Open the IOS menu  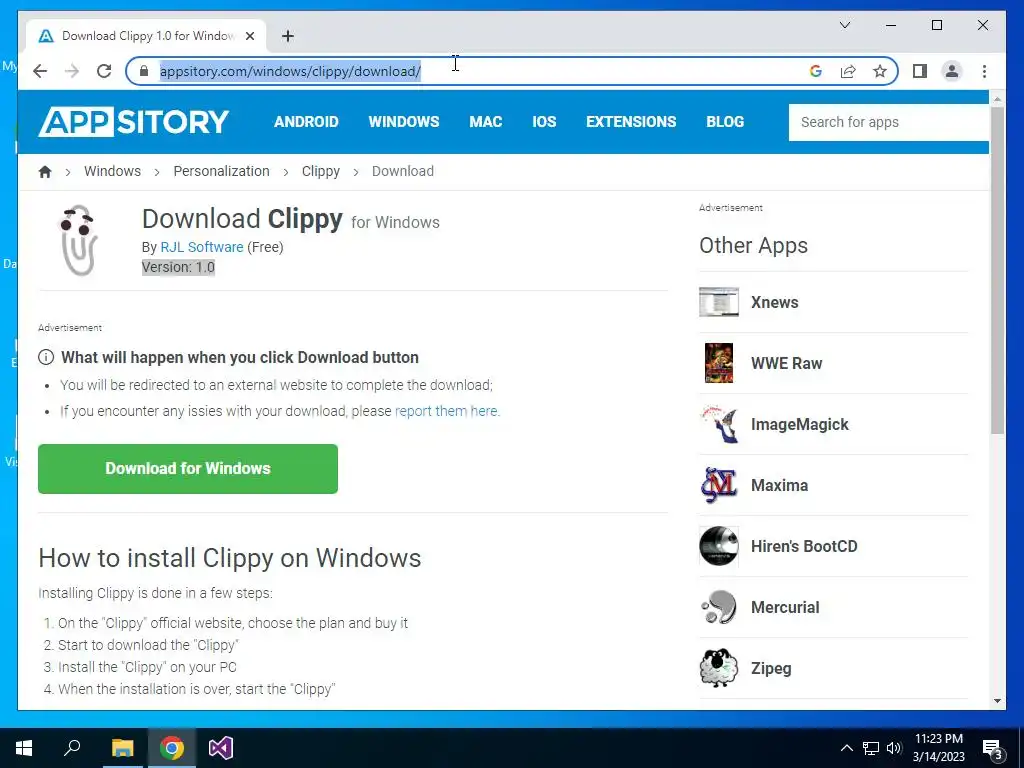coord(544,122)
